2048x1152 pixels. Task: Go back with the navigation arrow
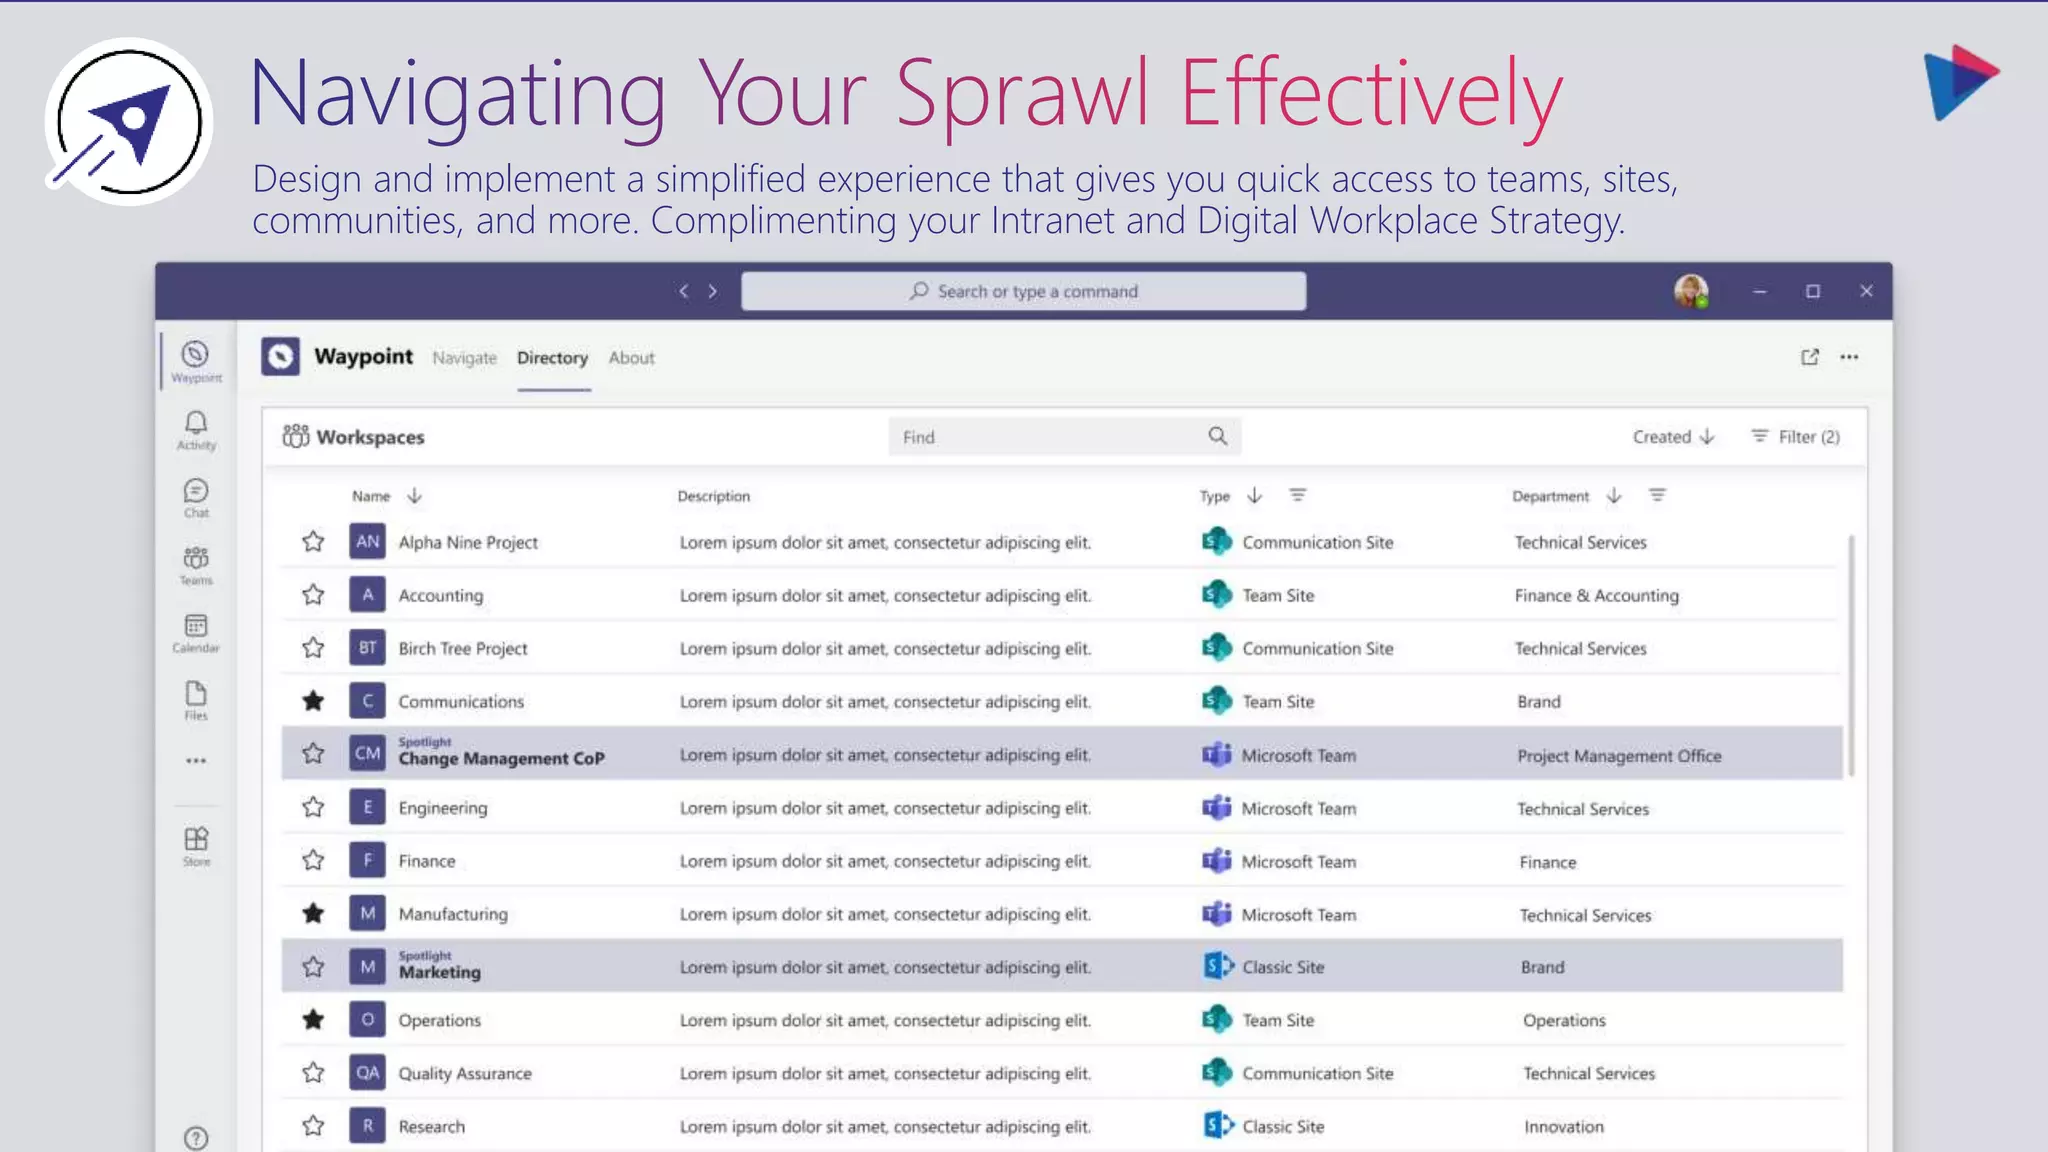point(684,291)
